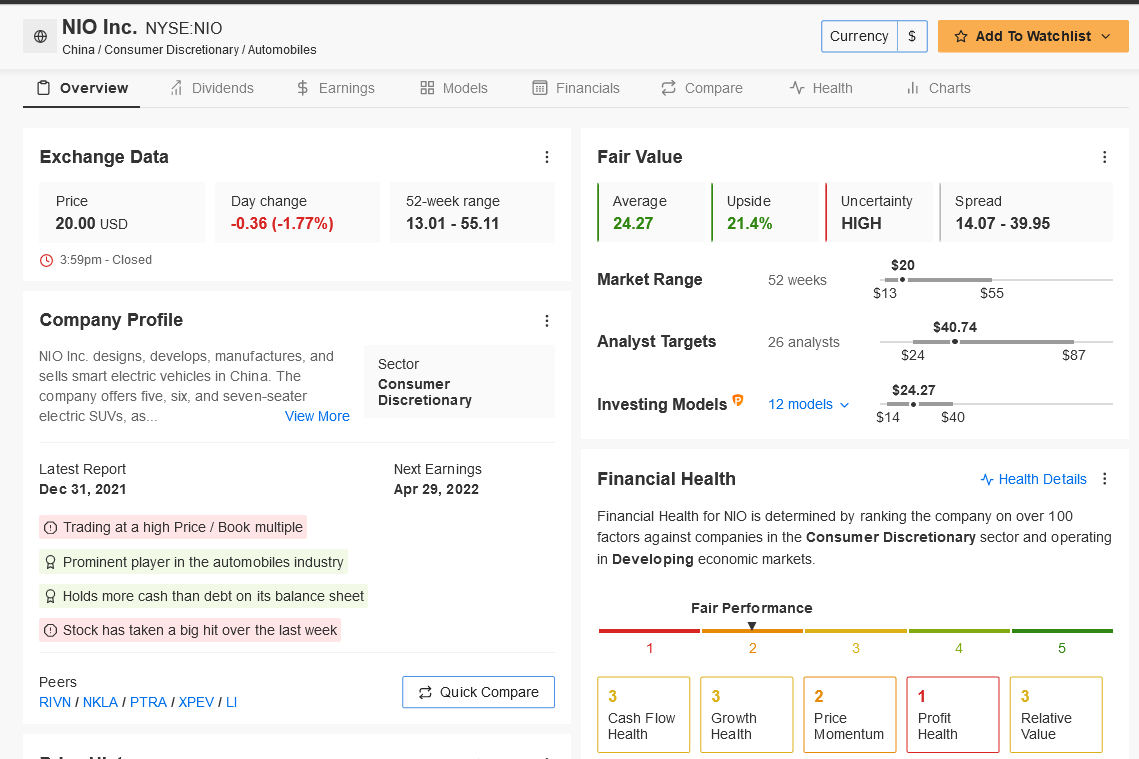The width and height of the screenshot is (1139, 759).
Task: Click the Charts bar icon
Action: pos(912,88)
